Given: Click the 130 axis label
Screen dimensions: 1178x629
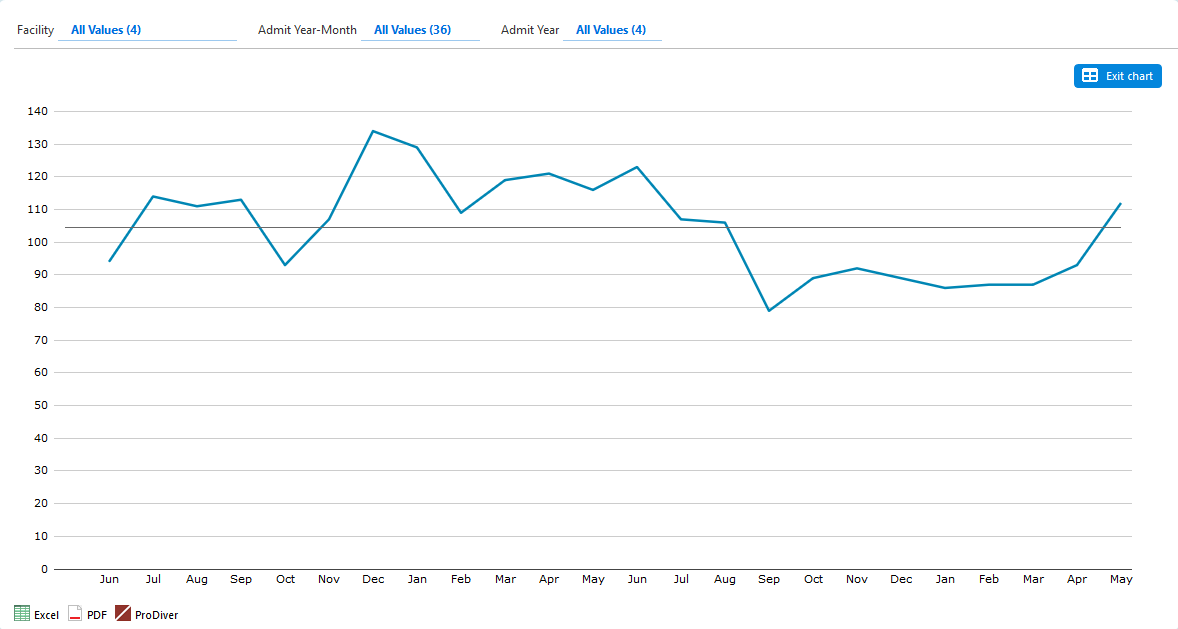Looking at the screenshot, I should pos(38,144).
